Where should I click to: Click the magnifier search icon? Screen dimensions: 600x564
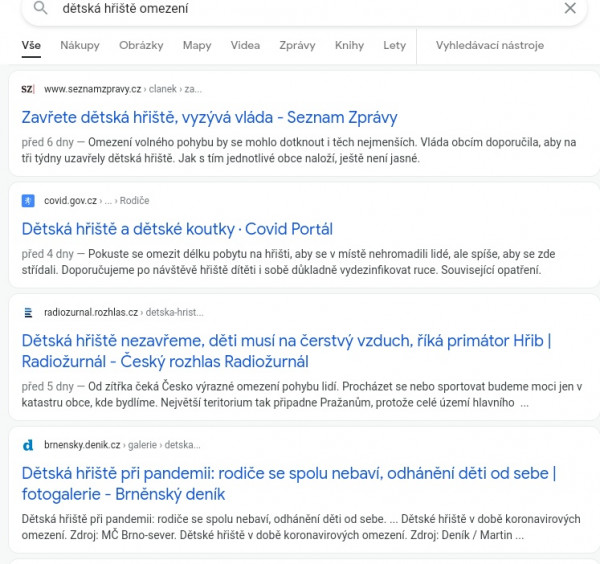pos(41,8)
